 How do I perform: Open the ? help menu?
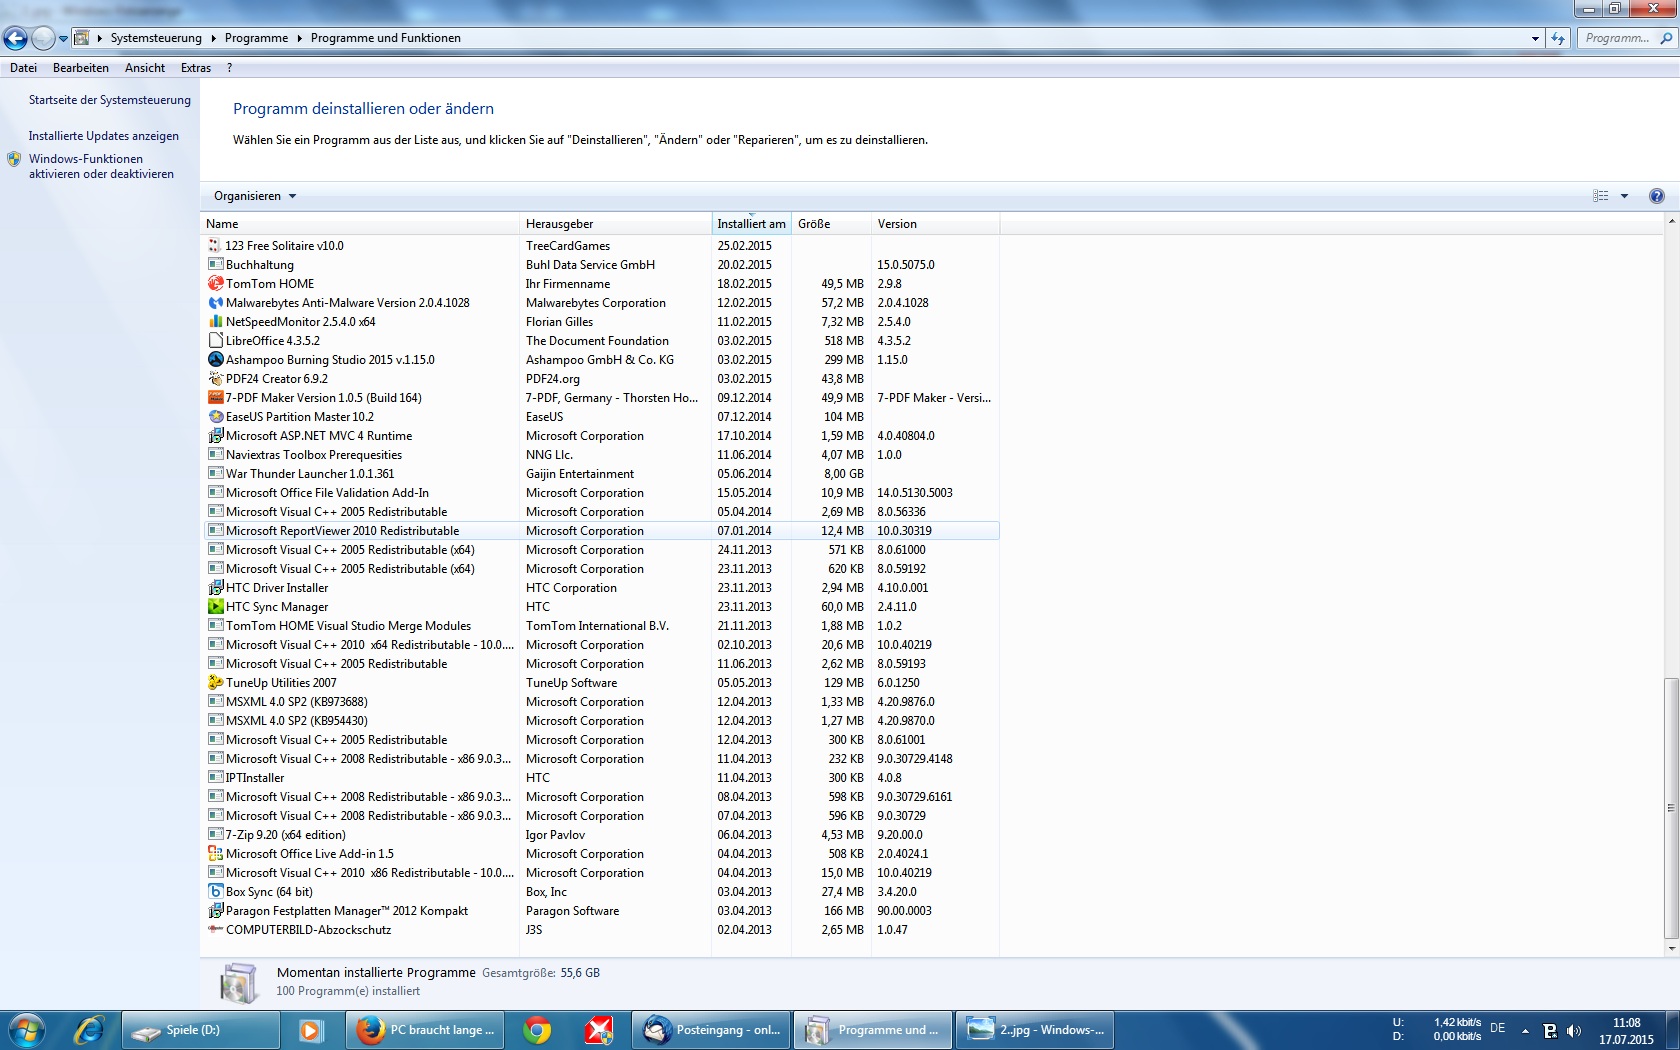(229, 68)
